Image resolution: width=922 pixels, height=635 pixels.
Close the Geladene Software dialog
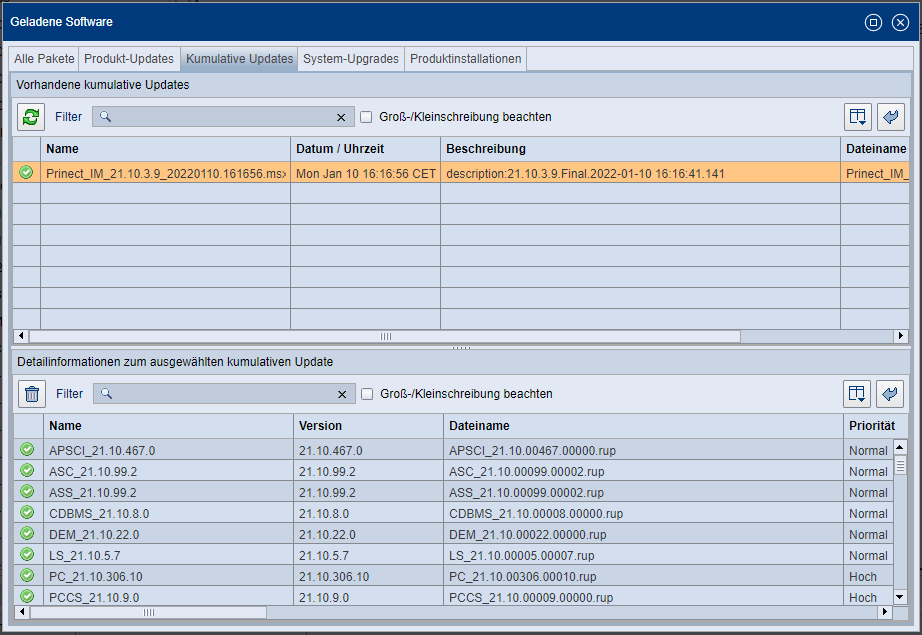pyautogui.click(x=900, y=22)
